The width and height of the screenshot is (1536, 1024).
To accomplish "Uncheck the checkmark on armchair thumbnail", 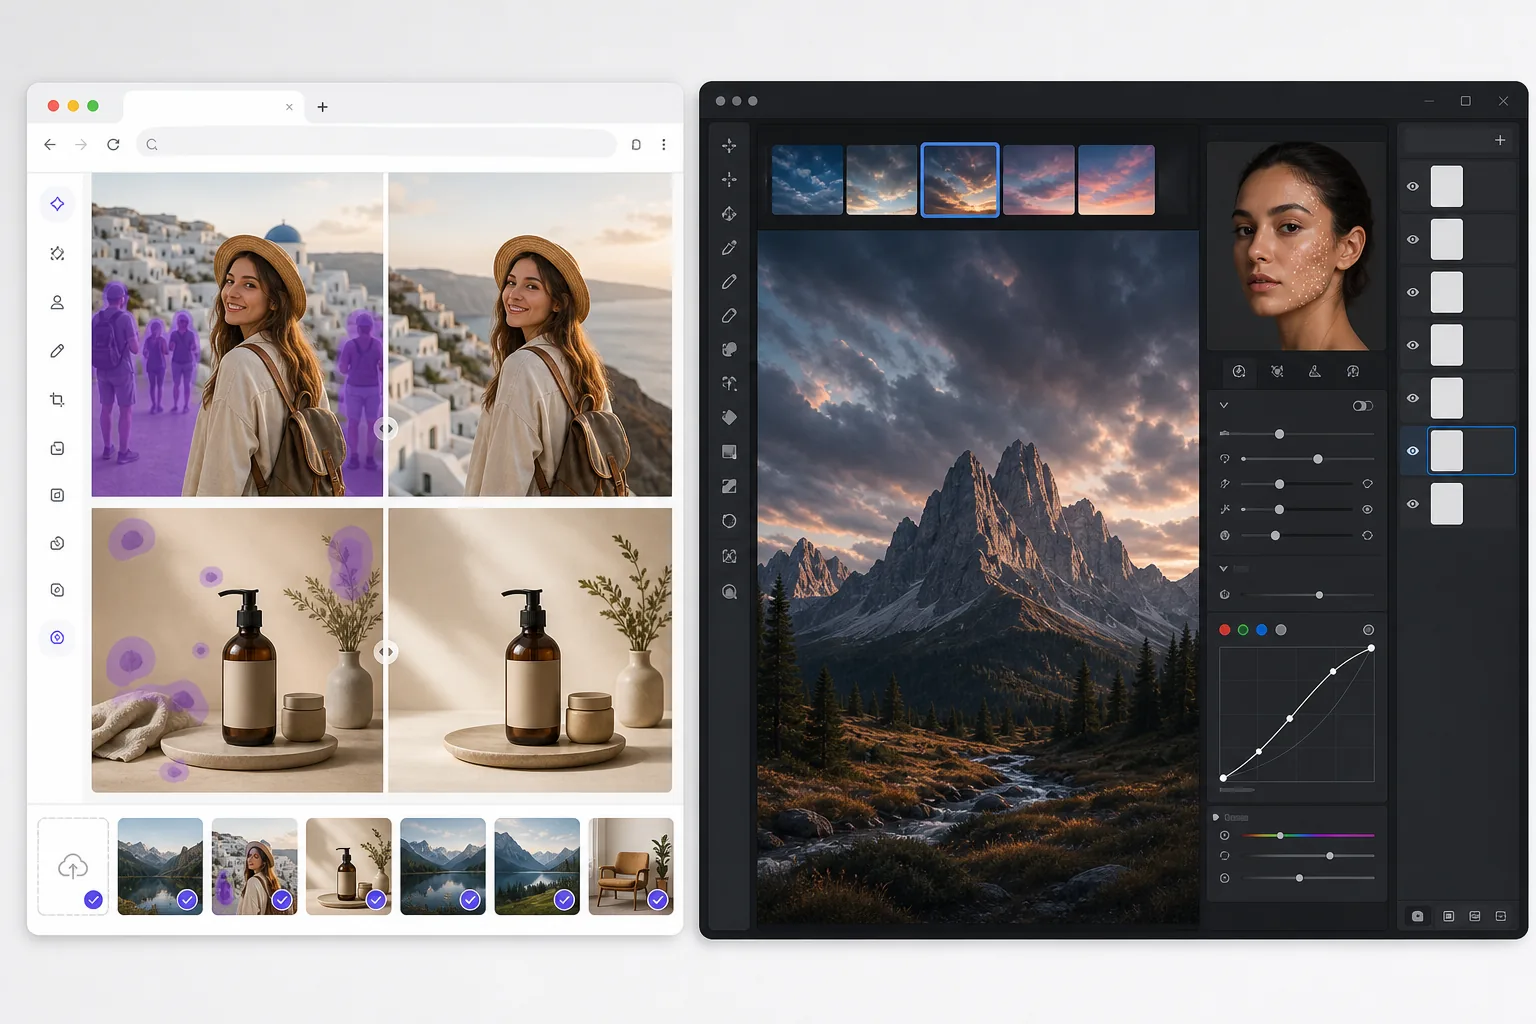I will tap(658, 900).
